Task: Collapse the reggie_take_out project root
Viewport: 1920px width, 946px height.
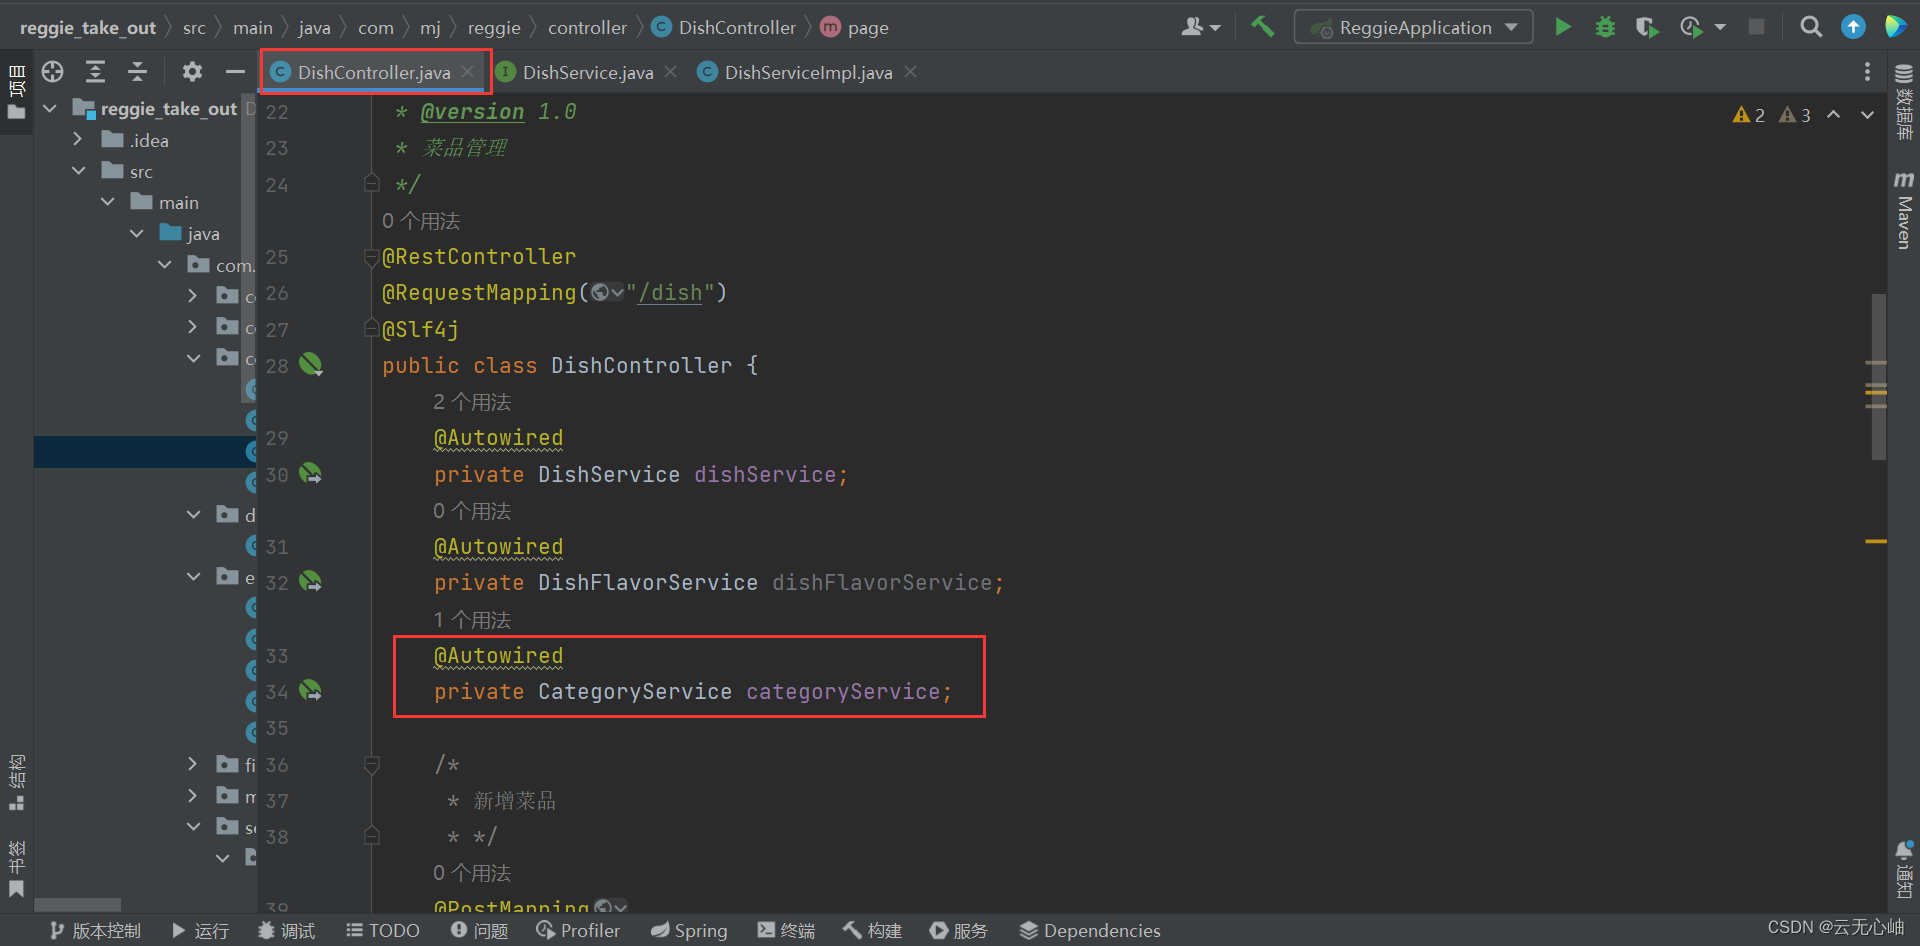Action: click(50, 108)
